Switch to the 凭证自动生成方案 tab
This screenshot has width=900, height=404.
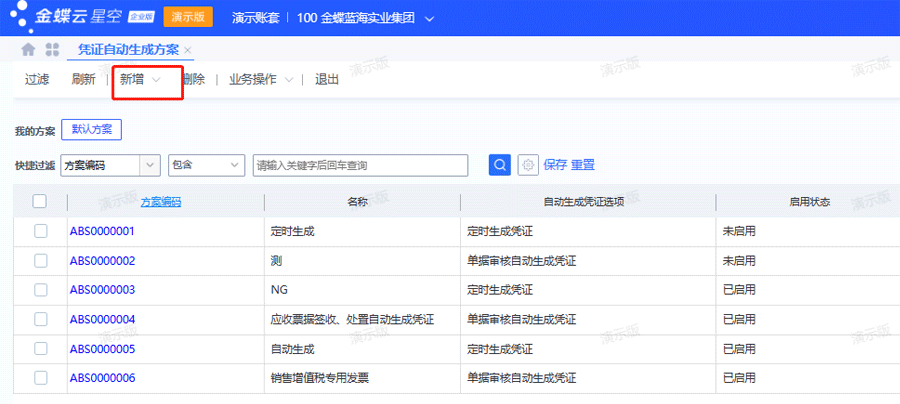tap(129, 50)
